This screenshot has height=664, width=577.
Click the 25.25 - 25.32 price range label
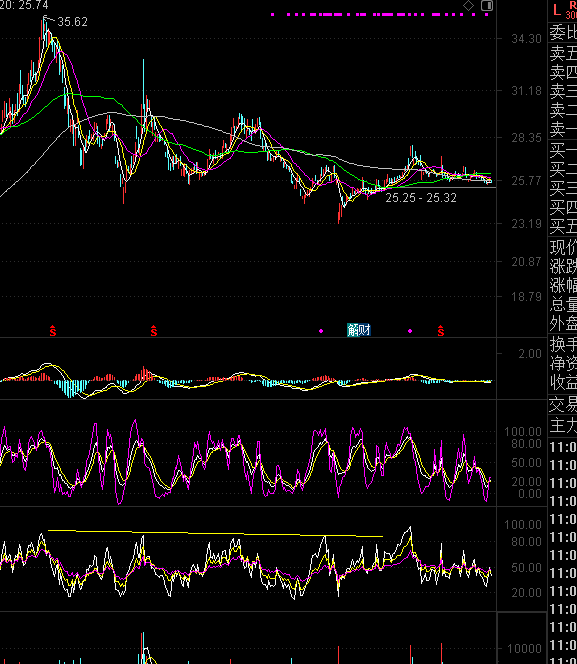click(x=421, y=198)
